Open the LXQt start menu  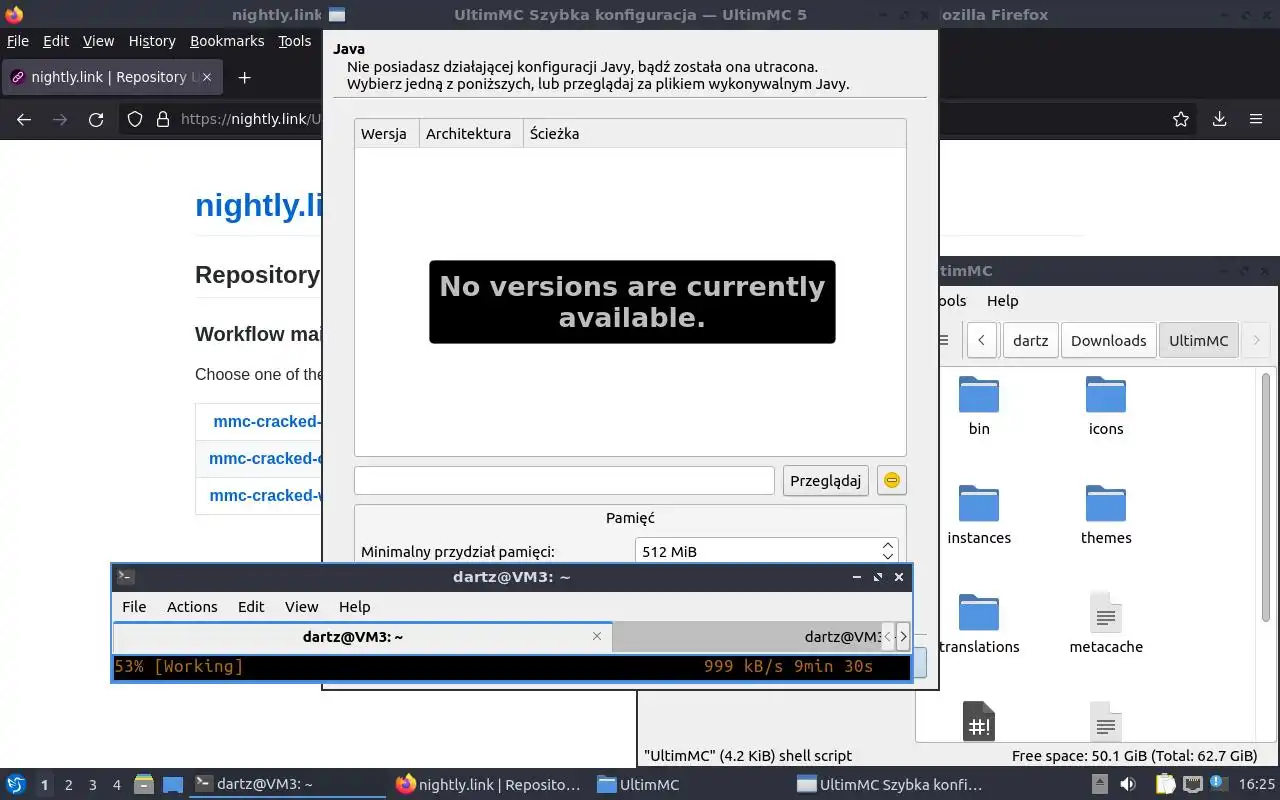16,785
